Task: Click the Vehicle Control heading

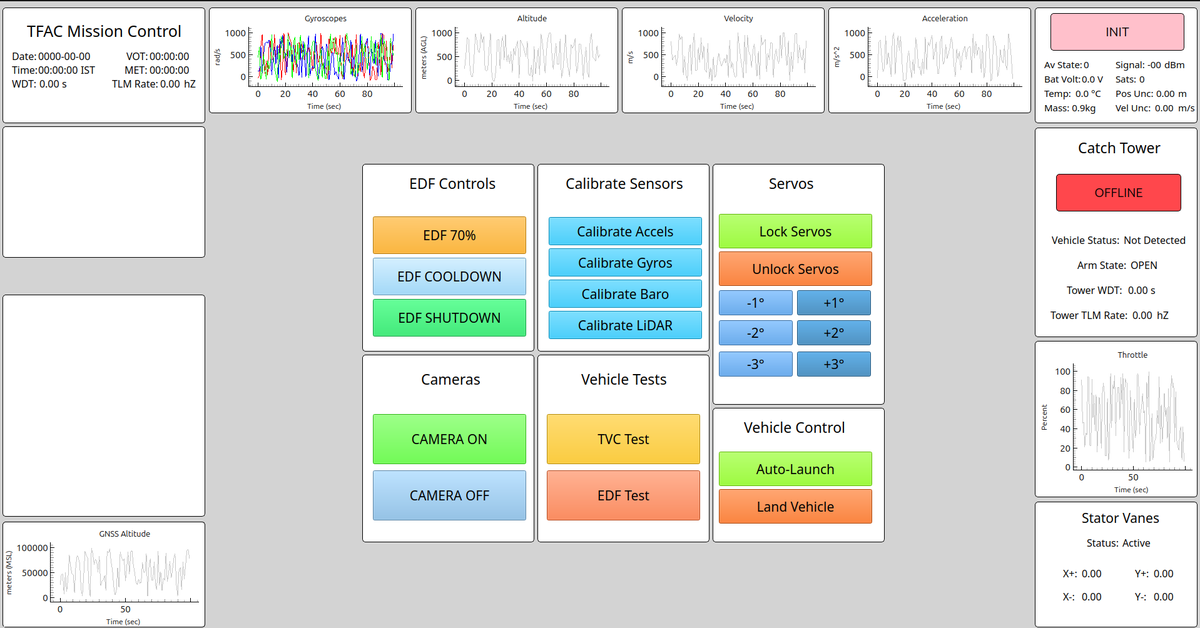Action: click(794, 428)
